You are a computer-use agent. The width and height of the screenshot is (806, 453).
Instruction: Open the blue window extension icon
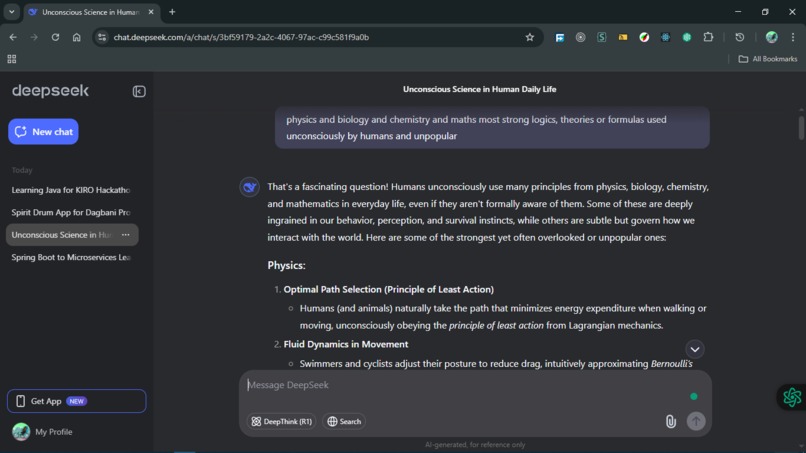tap(559, 37)
